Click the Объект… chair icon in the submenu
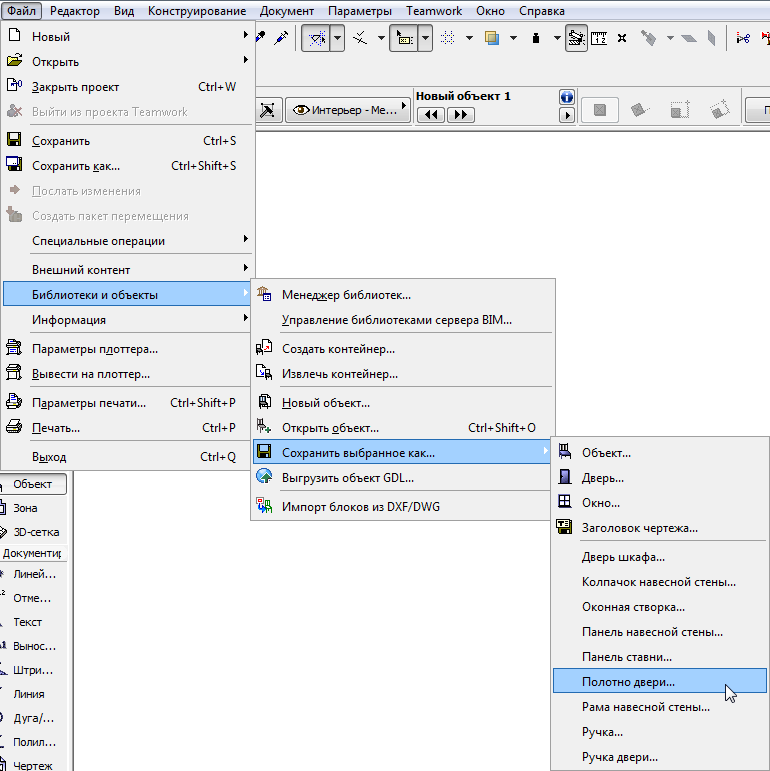The width and height of the screenshot is (770, 771). click(564, 451)
